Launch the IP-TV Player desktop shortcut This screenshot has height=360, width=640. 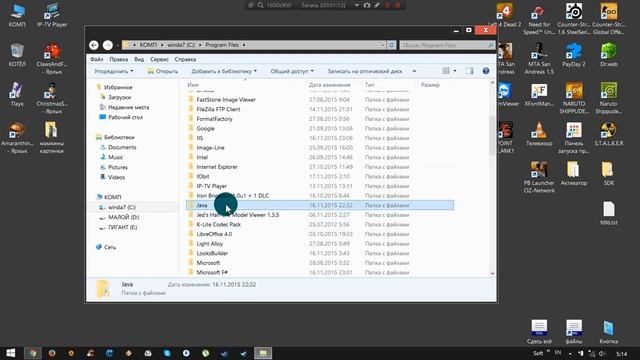(52, 16)
